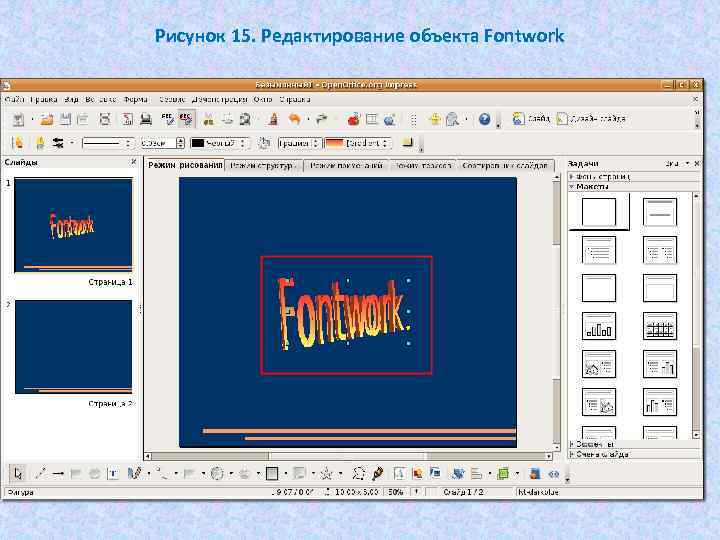Open the line style dropdown
The image size is (720, 540).
click(x=107, y=143)
